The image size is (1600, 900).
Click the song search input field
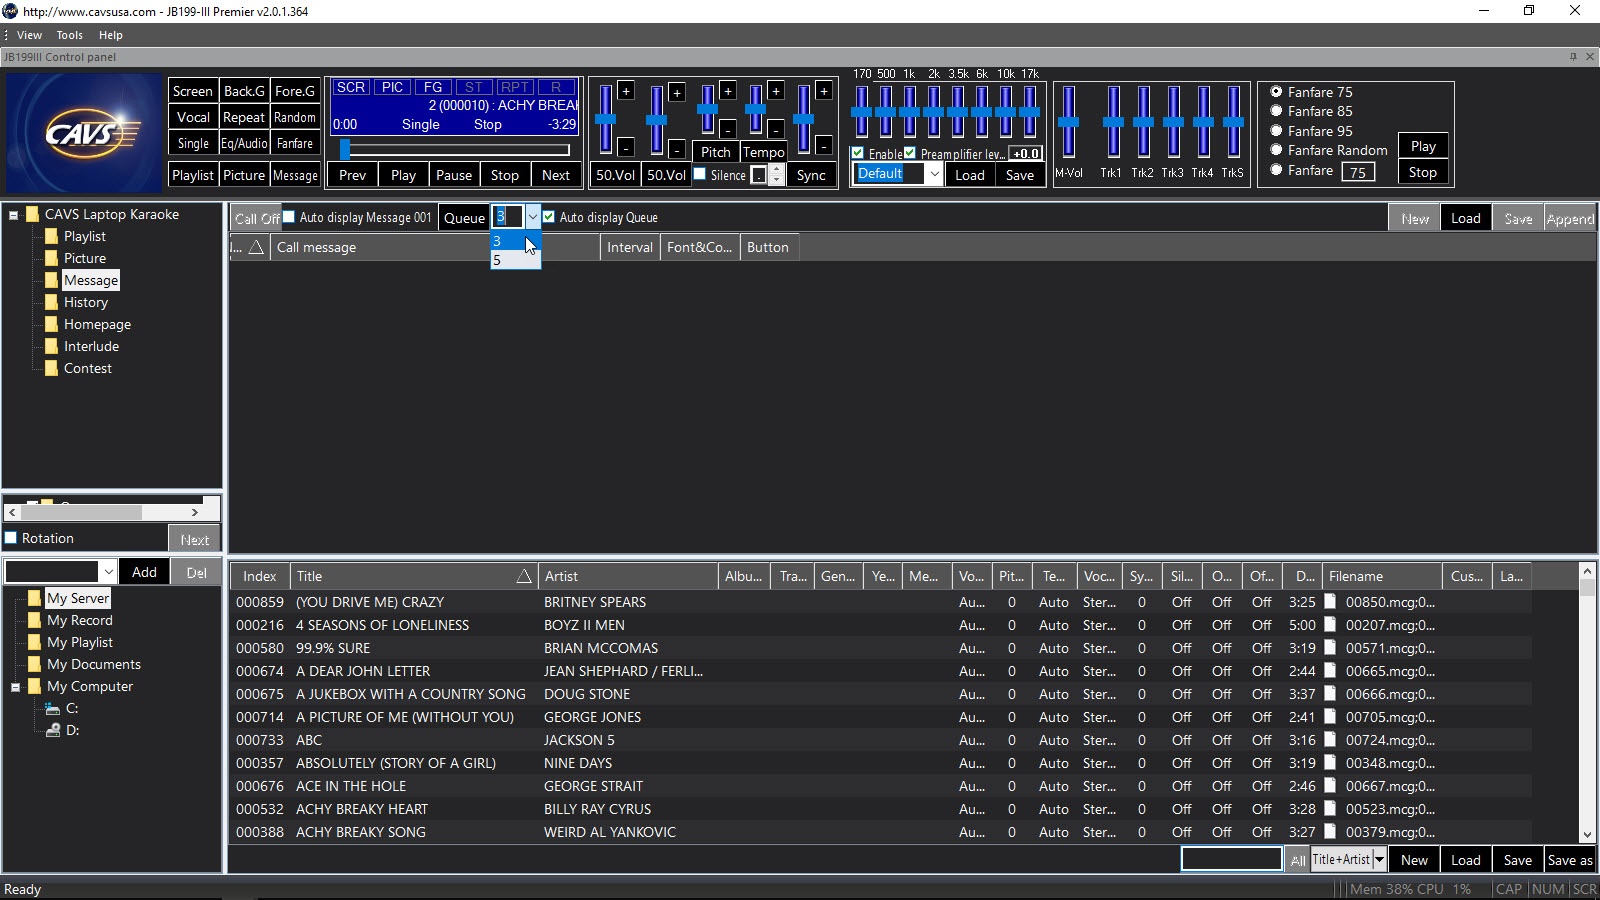tap(1232, 859)
